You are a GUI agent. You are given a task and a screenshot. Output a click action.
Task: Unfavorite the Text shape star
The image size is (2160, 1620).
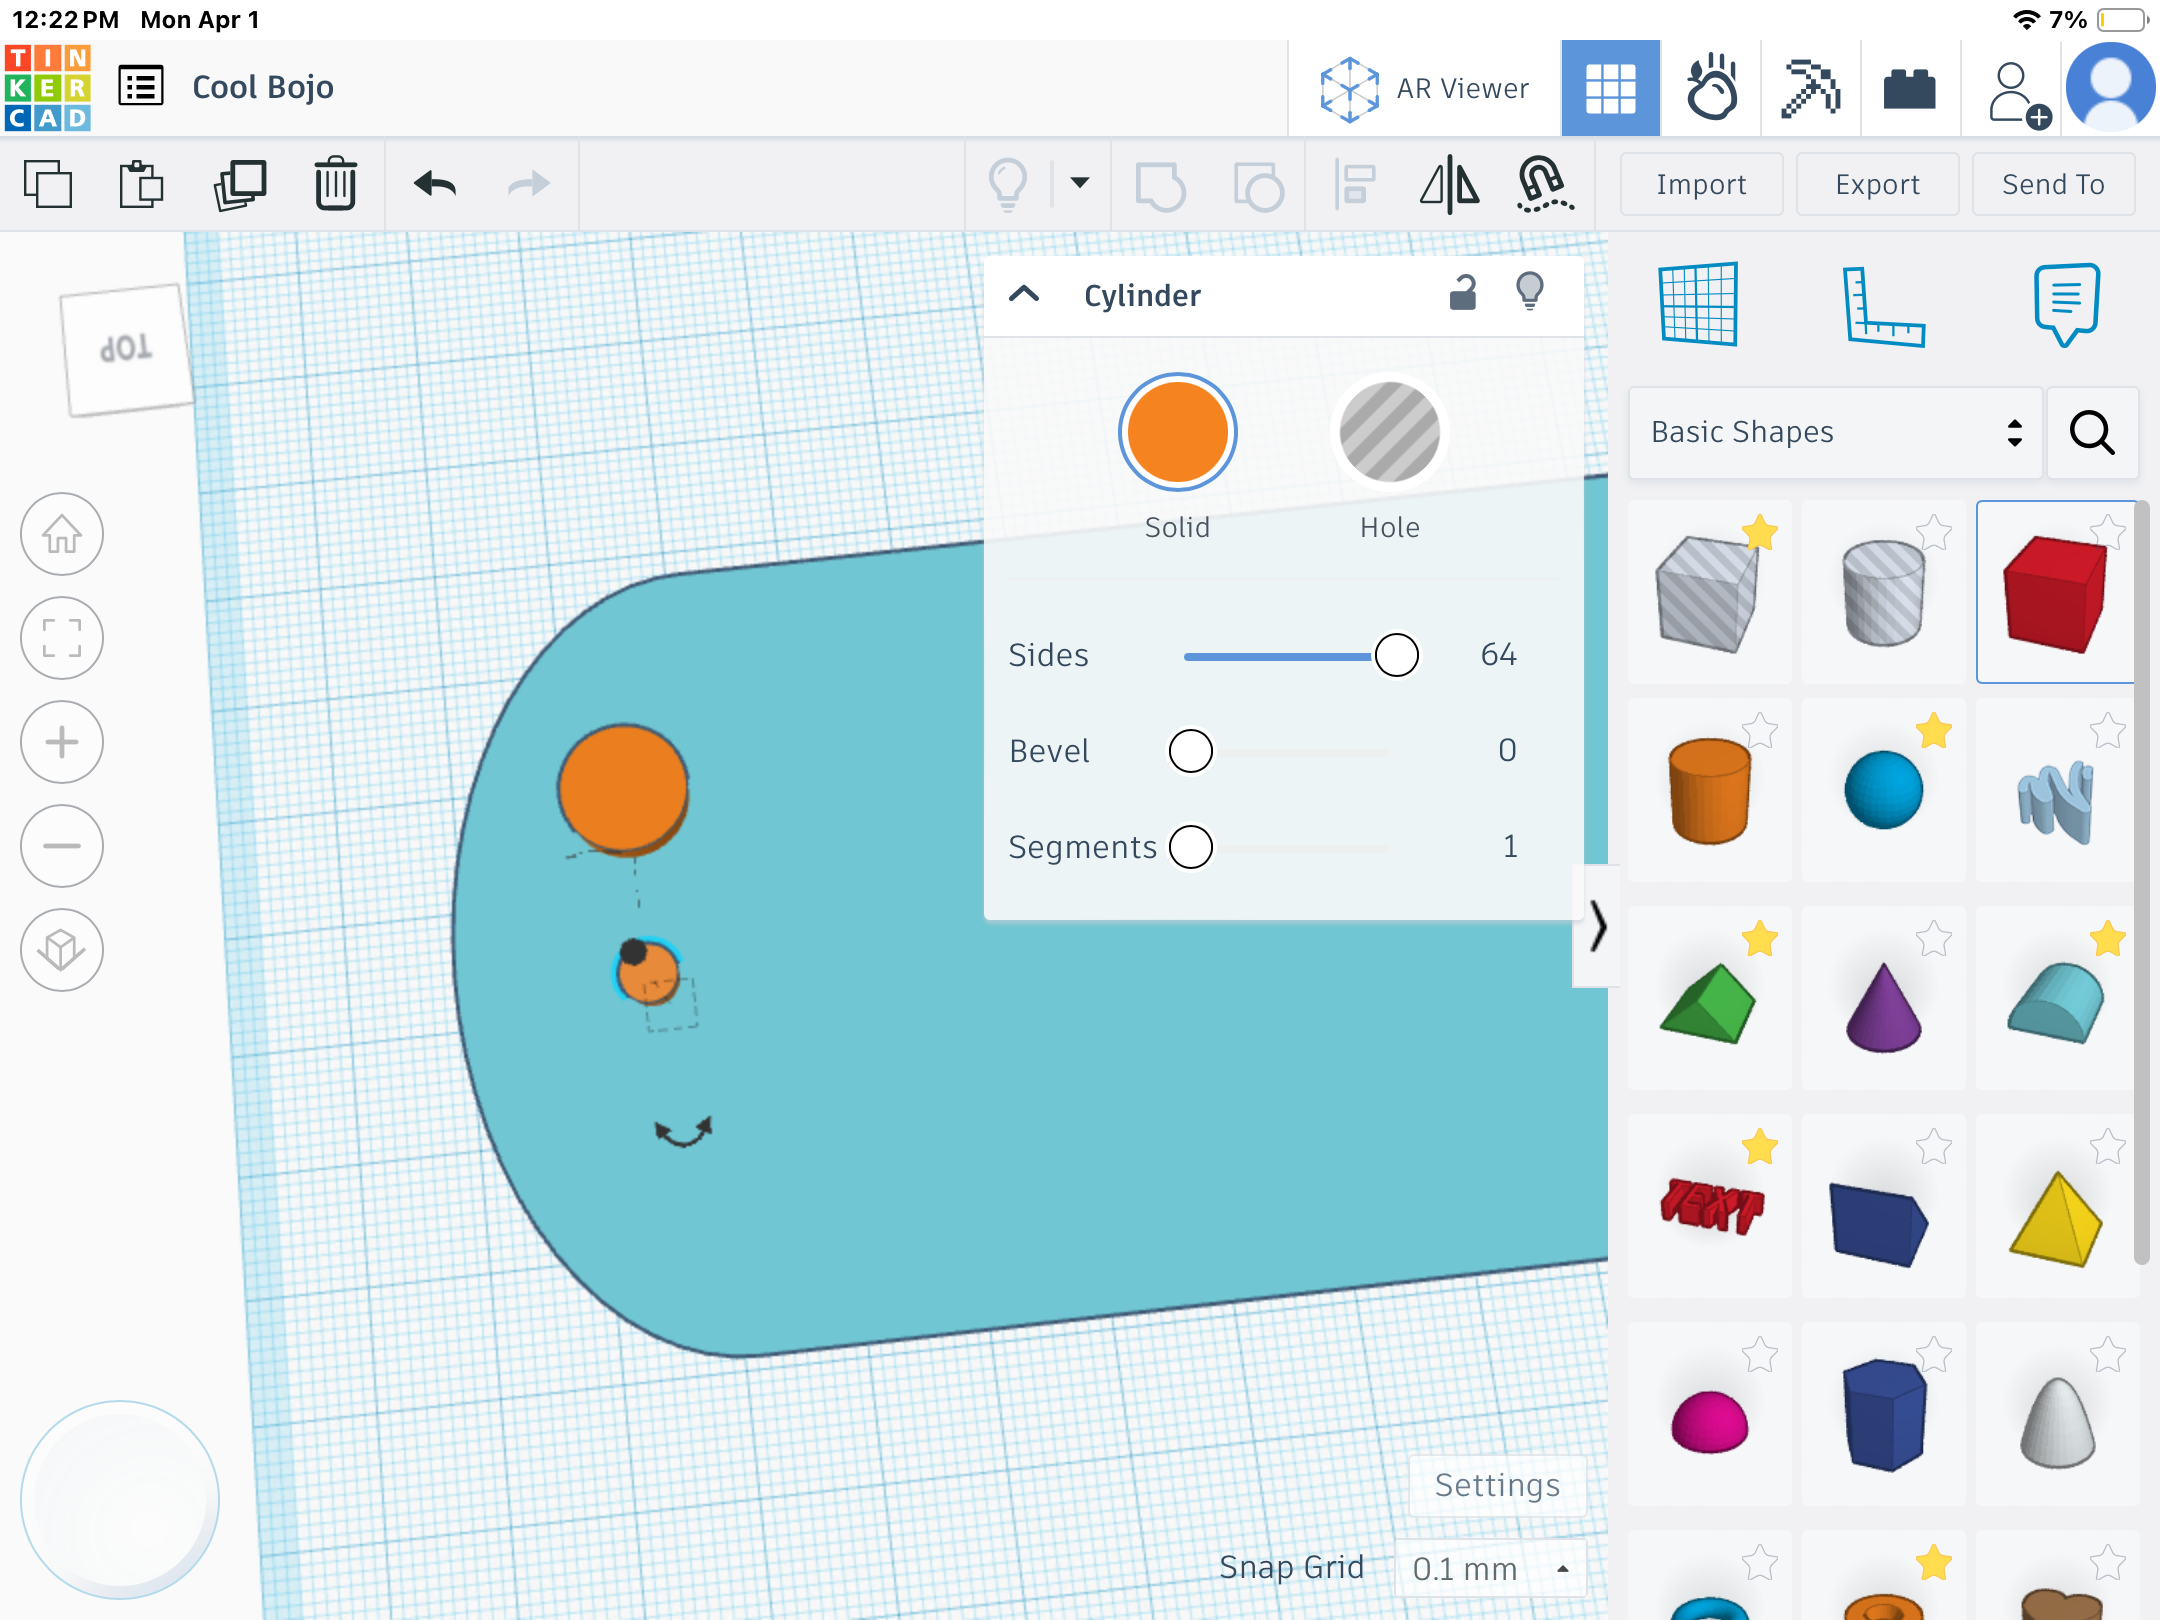[1760, 1147]
